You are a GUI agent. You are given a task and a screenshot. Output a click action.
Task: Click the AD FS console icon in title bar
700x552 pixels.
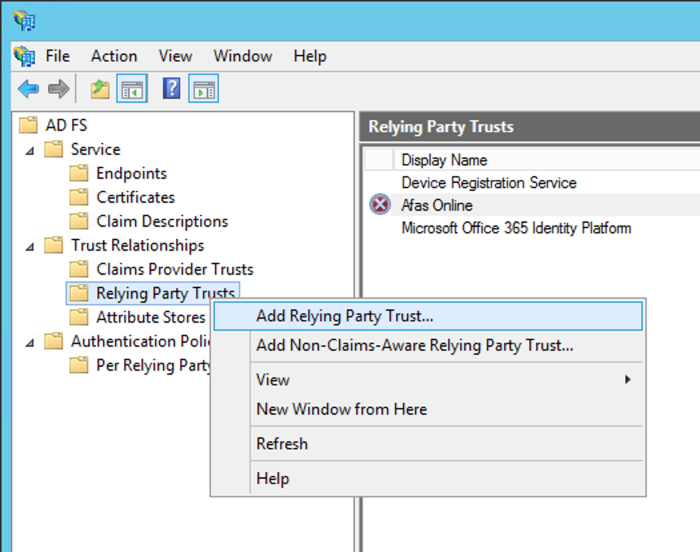click(24, 21)
